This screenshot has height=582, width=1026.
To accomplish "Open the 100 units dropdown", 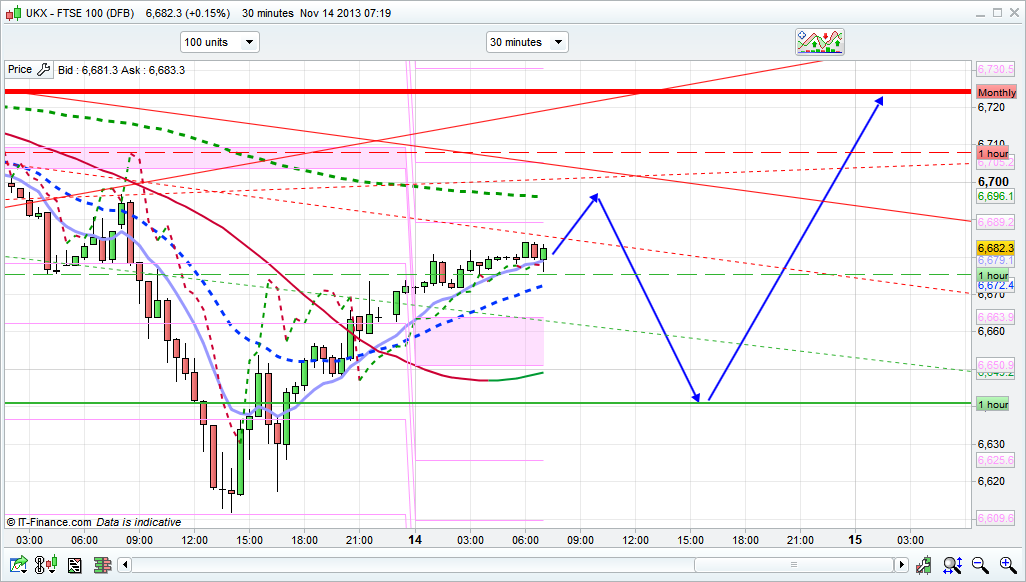I will 219,42.
